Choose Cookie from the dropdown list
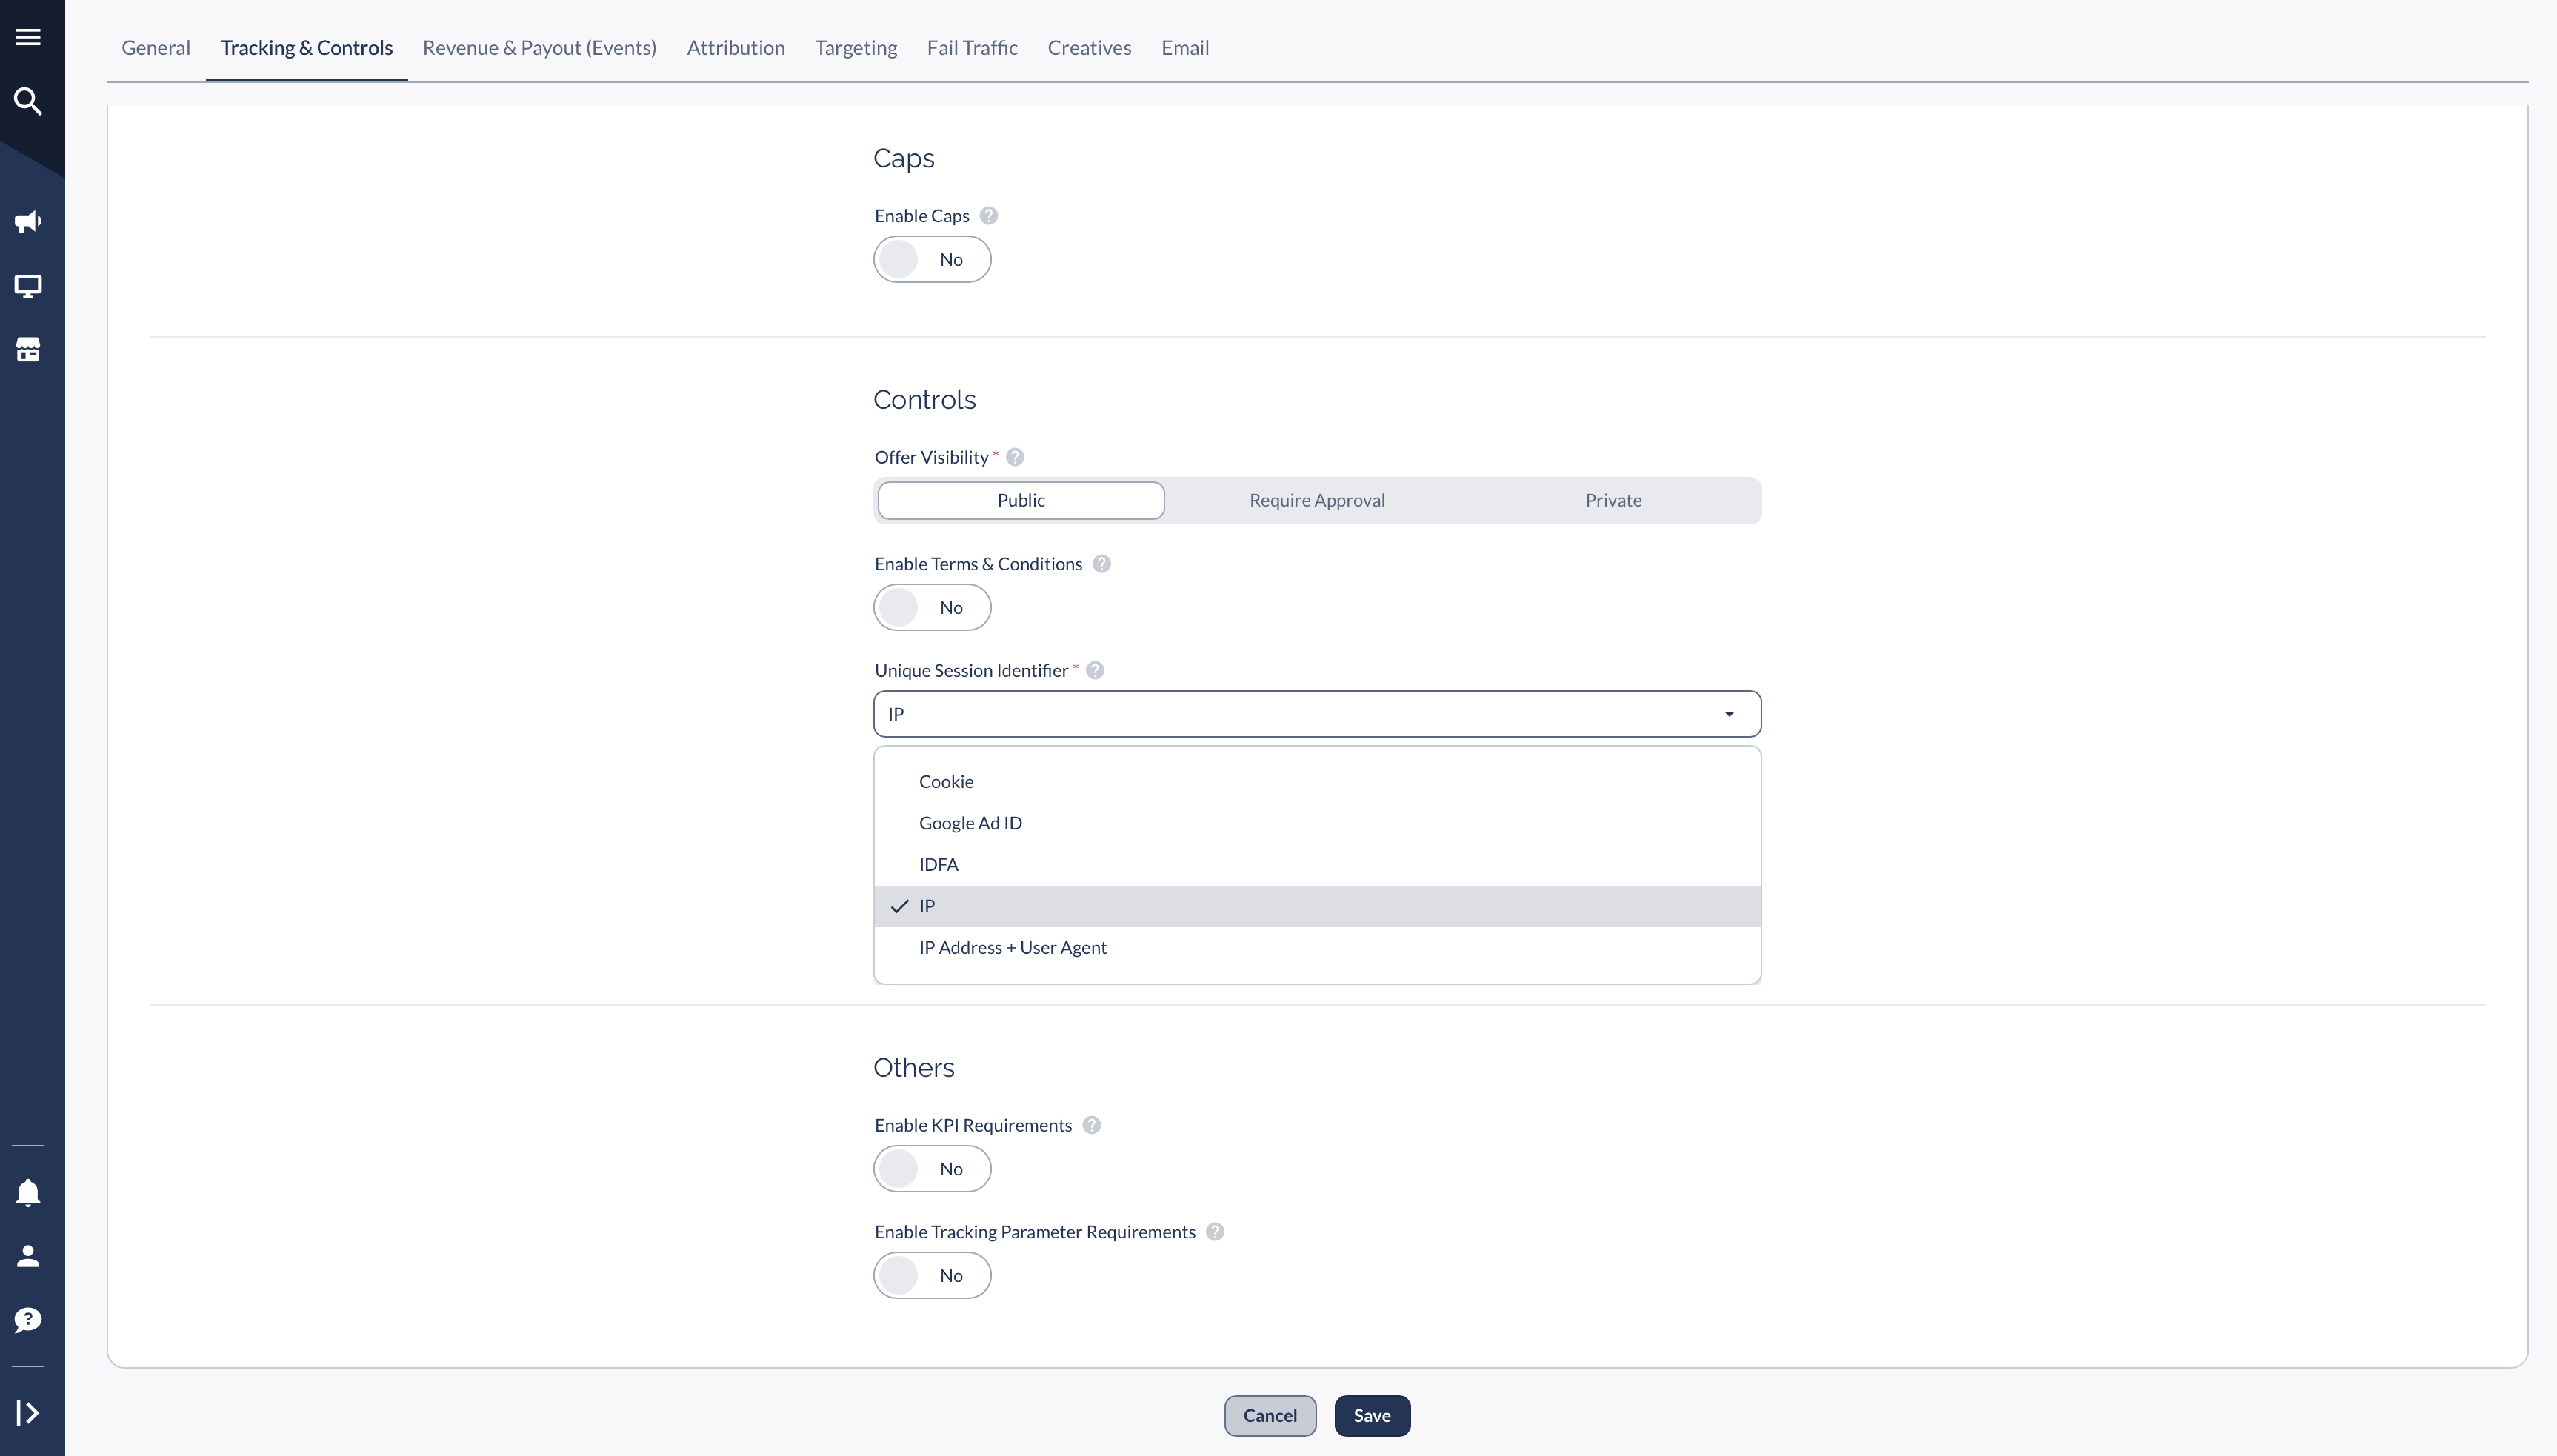Screen dimensions: 2557x1456 point(1317,782)
